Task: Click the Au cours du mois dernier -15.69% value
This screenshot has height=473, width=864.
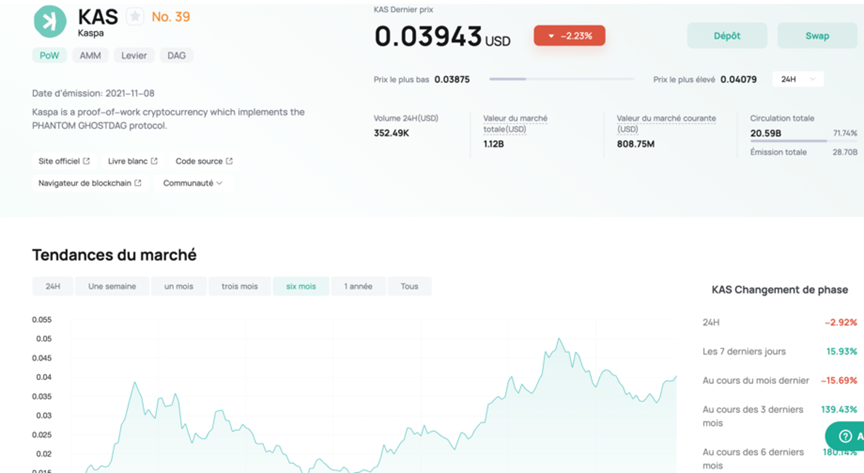Action: point(839,380)
